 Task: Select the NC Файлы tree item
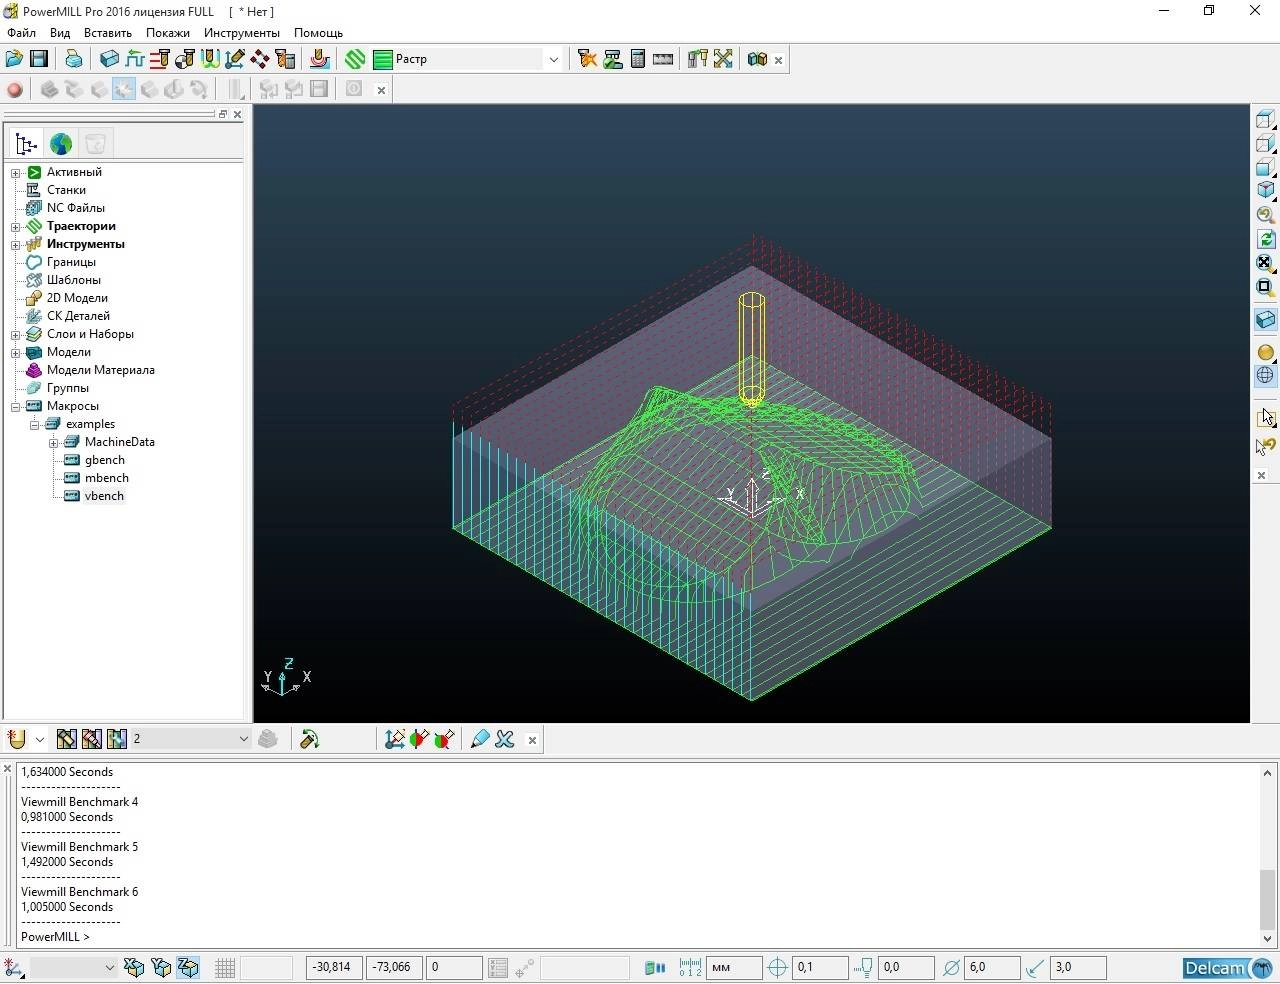tap(76, 208)
